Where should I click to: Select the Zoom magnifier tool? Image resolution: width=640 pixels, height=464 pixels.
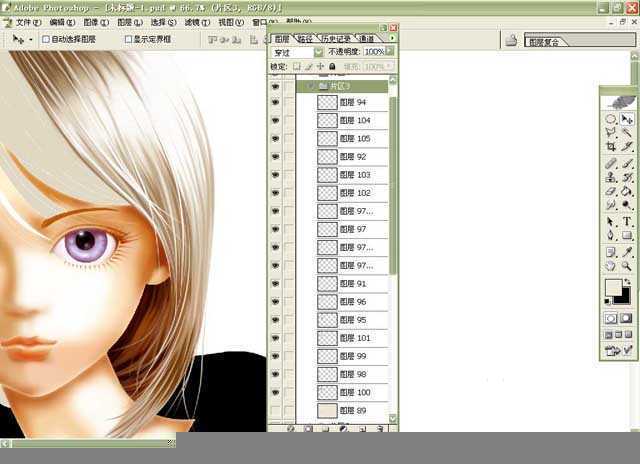pyautogui.click(x=627, y=266)
